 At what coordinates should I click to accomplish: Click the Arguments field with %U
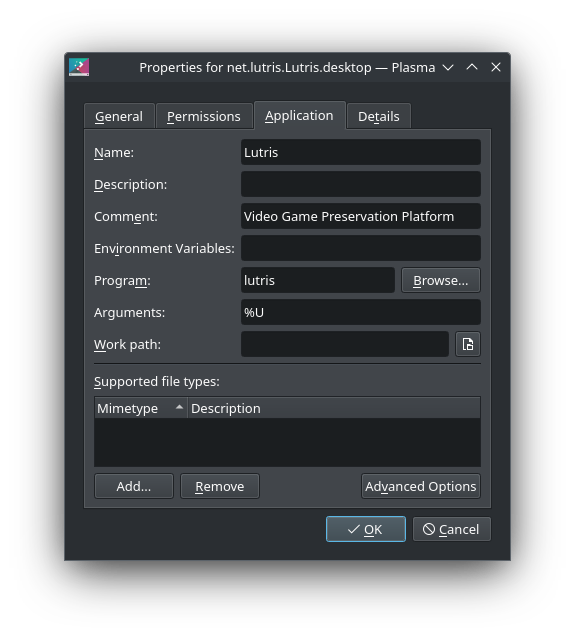[x=361, y=312]
